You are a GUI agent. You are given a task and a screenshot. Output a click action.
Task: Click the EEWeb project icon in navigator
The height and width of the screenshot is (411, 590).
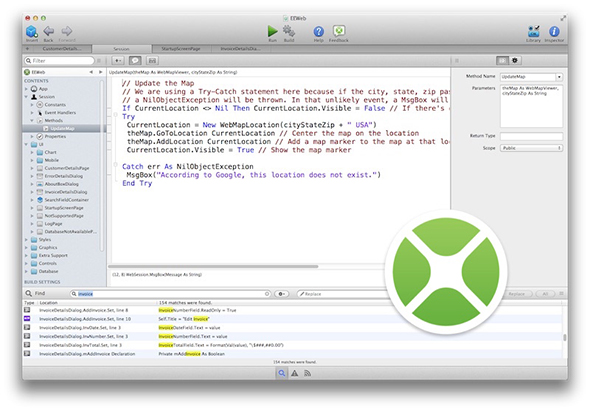27,72
